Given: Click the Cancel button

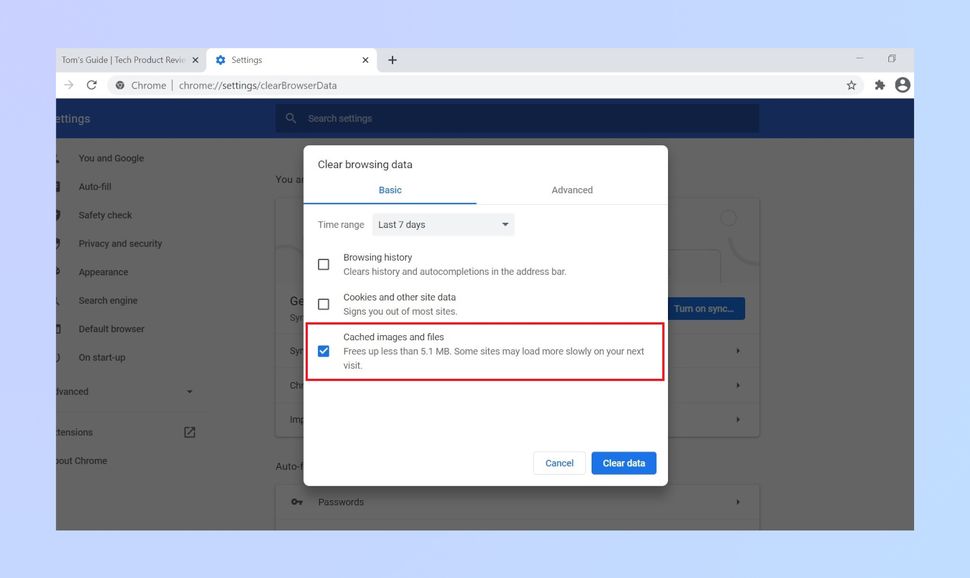Looking at the screenshot, I should coord(558,462).
